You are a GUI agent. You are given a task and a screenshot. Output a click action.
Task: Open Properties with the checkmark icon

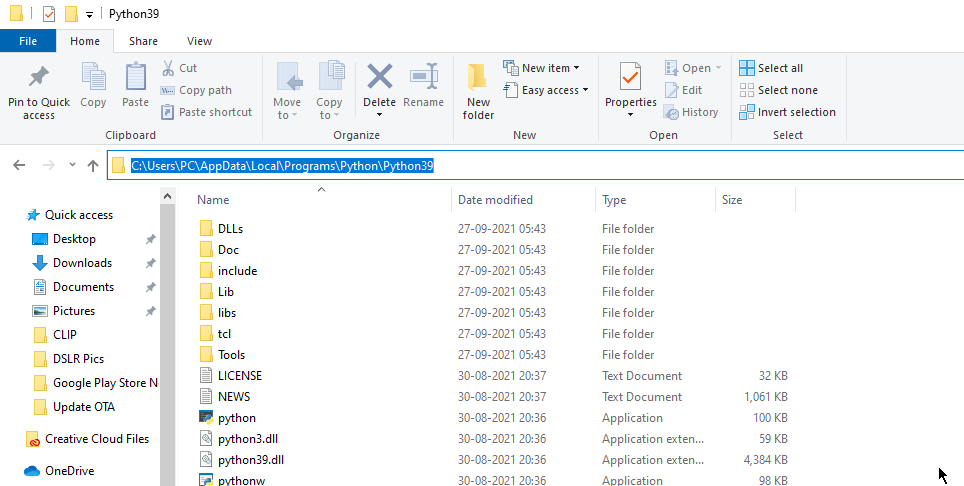[631, 77]
